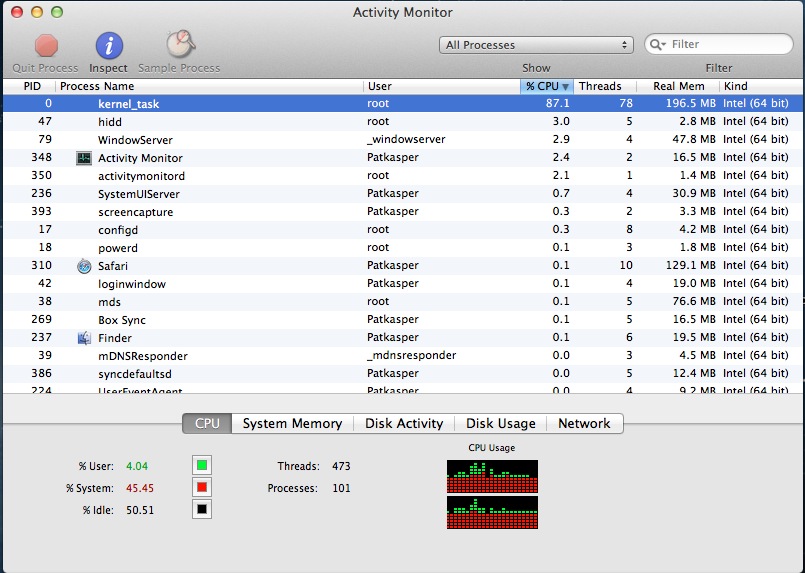
Task: Switch to the CPU tab
Action: point(207,424)
